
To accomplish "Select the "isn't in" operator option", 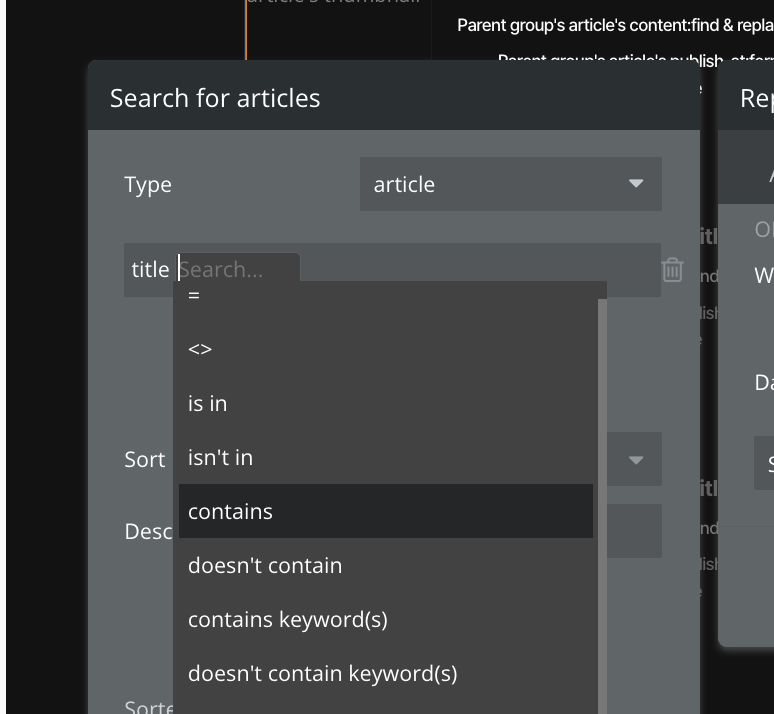I will 220,458.
